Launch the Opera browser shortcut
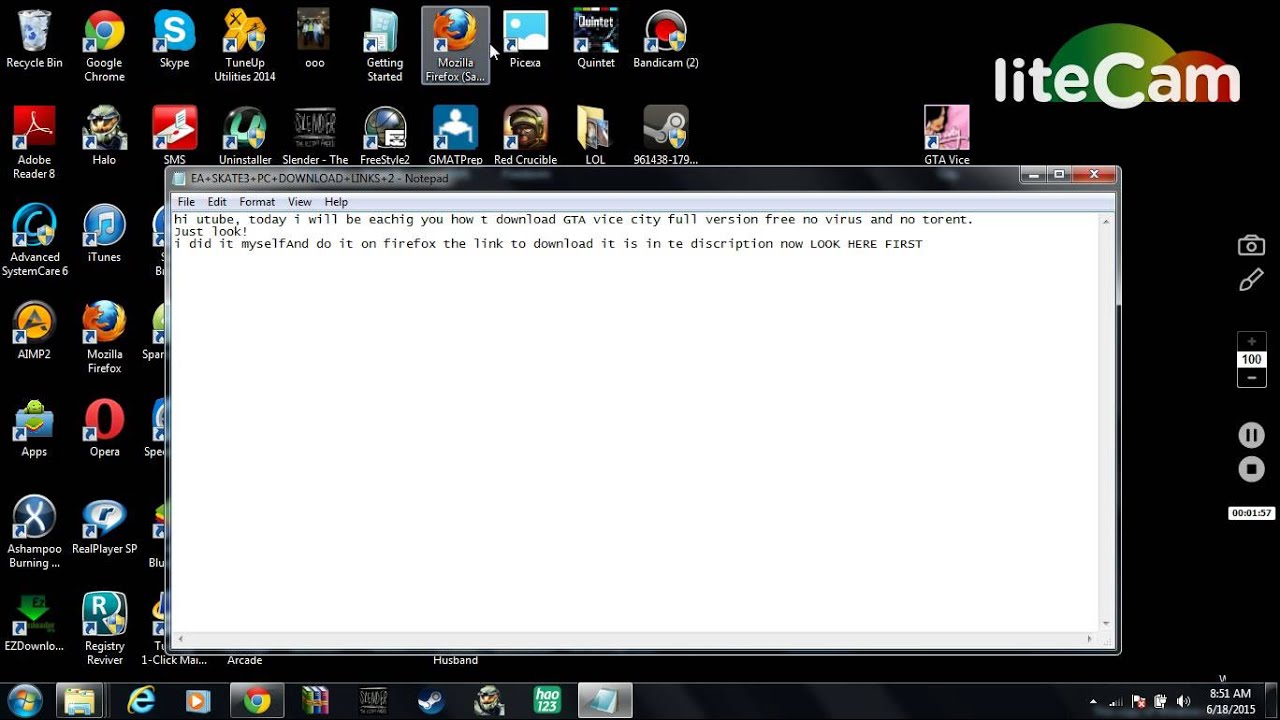 pos(104,429)
